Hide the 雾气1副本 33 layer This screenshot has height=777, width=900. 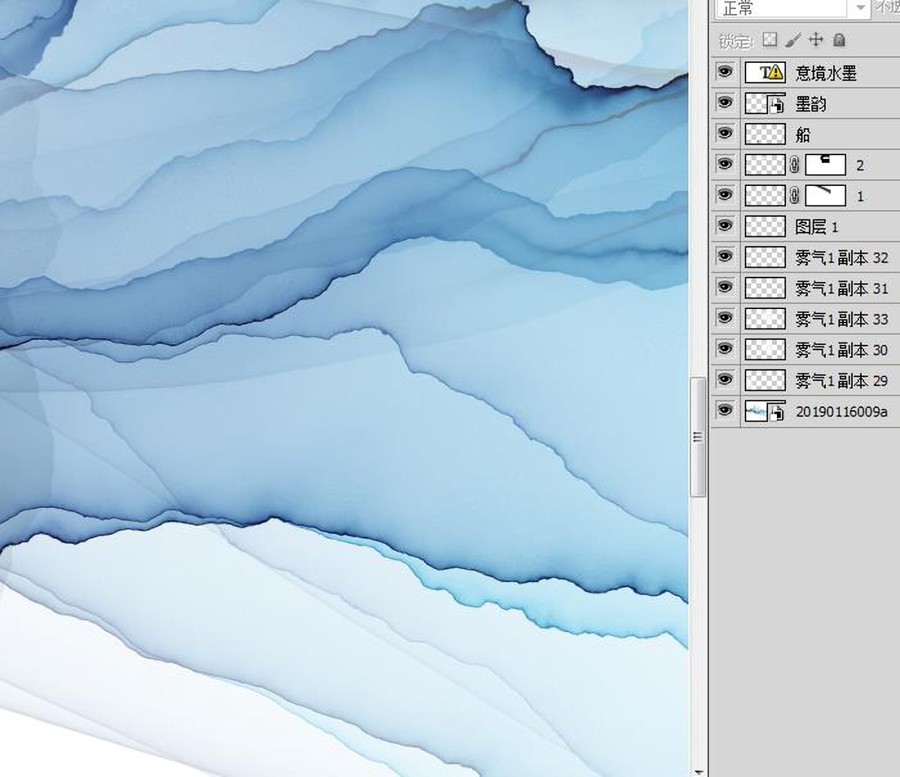tap(725, 318)
